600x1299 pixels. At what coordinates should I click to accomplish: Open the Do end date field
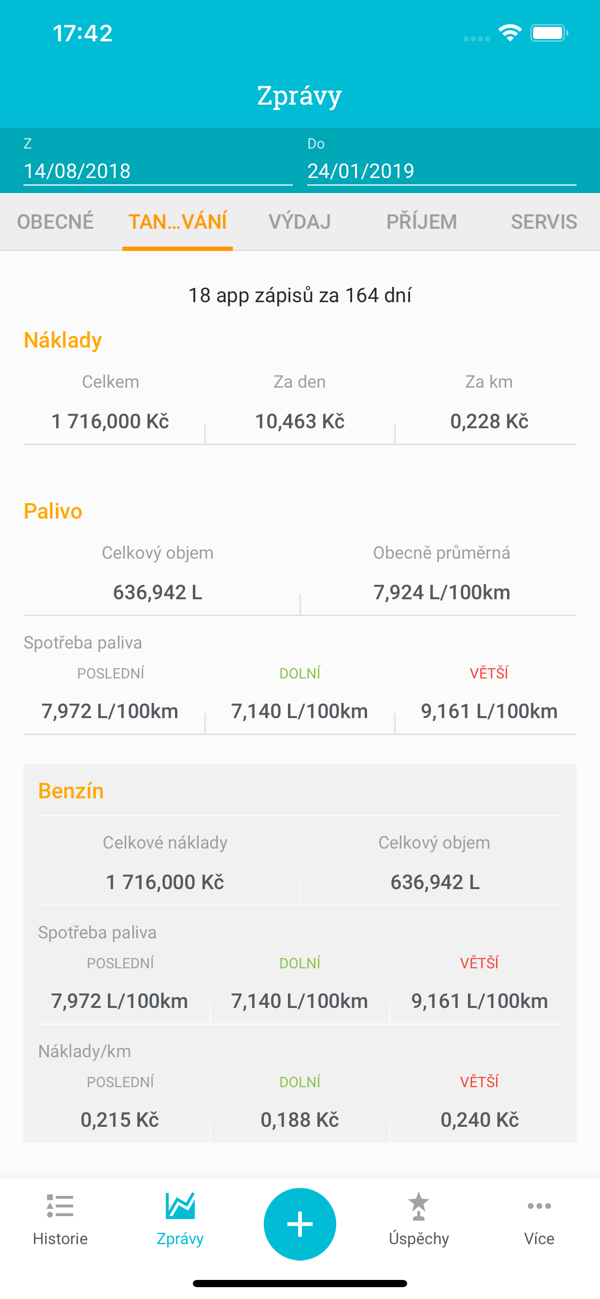[x=441, y=171]
